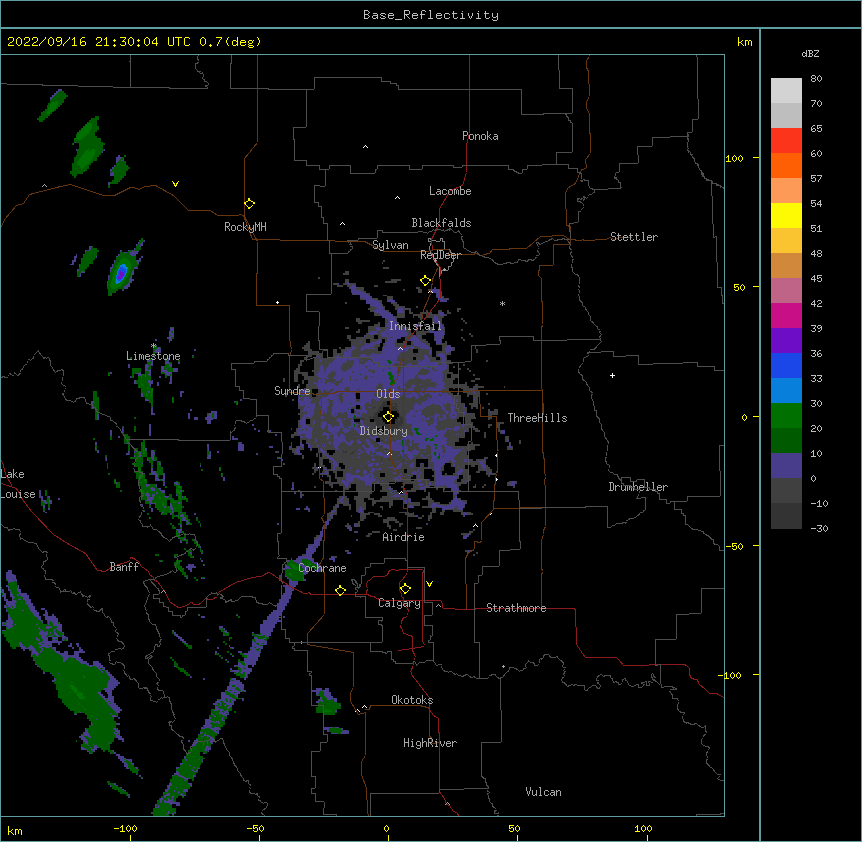Click the Vulcan city label
This screenshot has width=862, height=842.
[x=543, y=792]
